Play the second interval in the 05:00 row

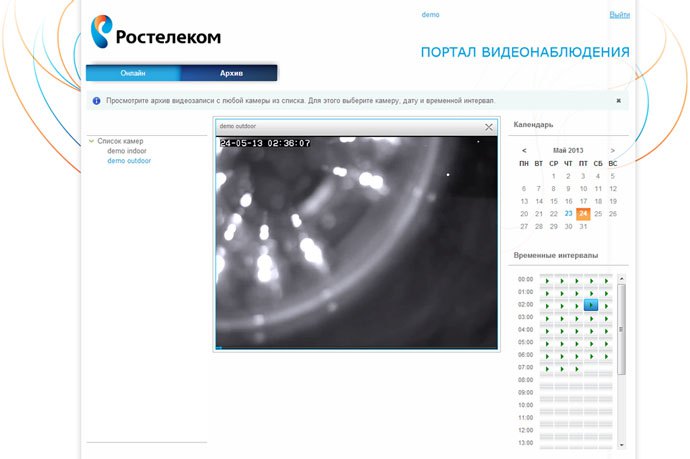coord(562,343)
